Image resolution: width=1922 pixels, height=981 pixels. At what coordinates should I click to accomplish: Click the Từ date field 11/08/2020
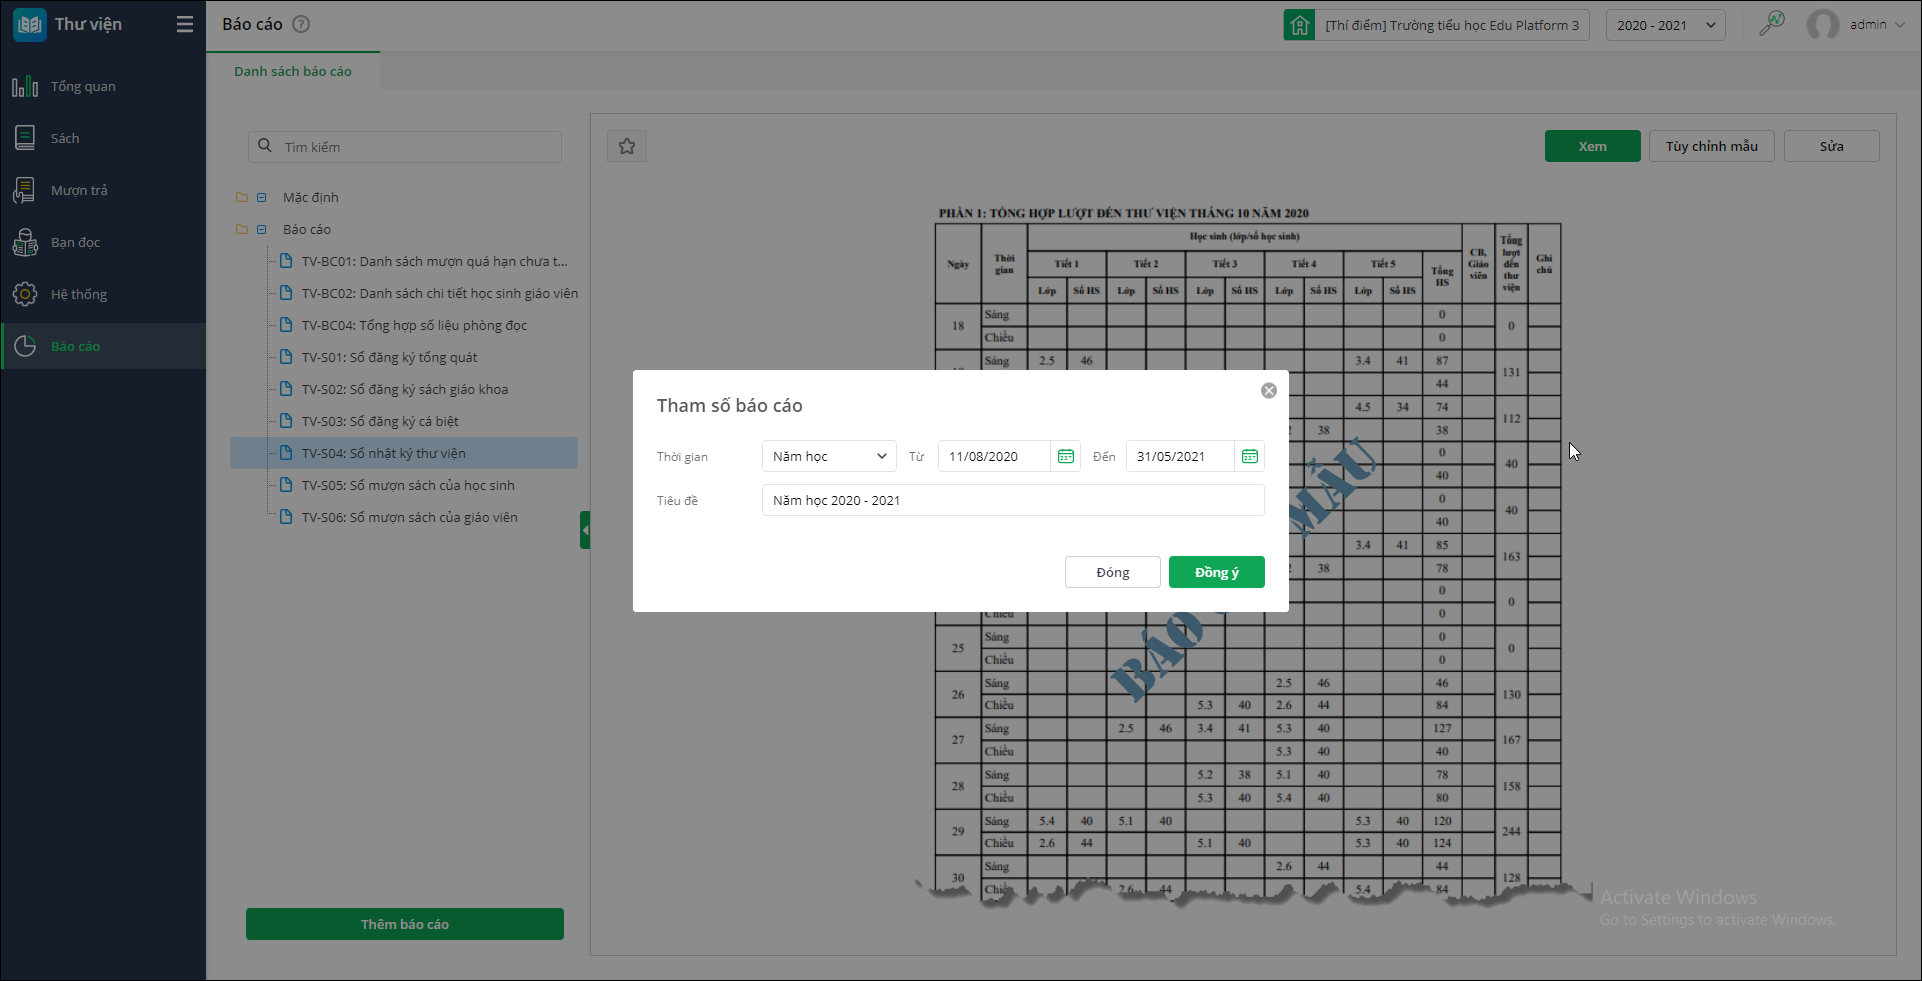994,456
